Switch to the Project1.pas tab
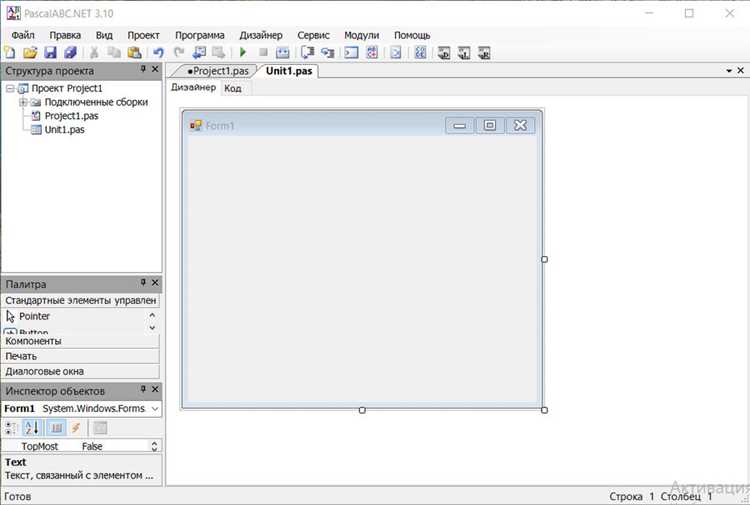Viewport: 750px width, 505px height. click(x=218, y=71)
